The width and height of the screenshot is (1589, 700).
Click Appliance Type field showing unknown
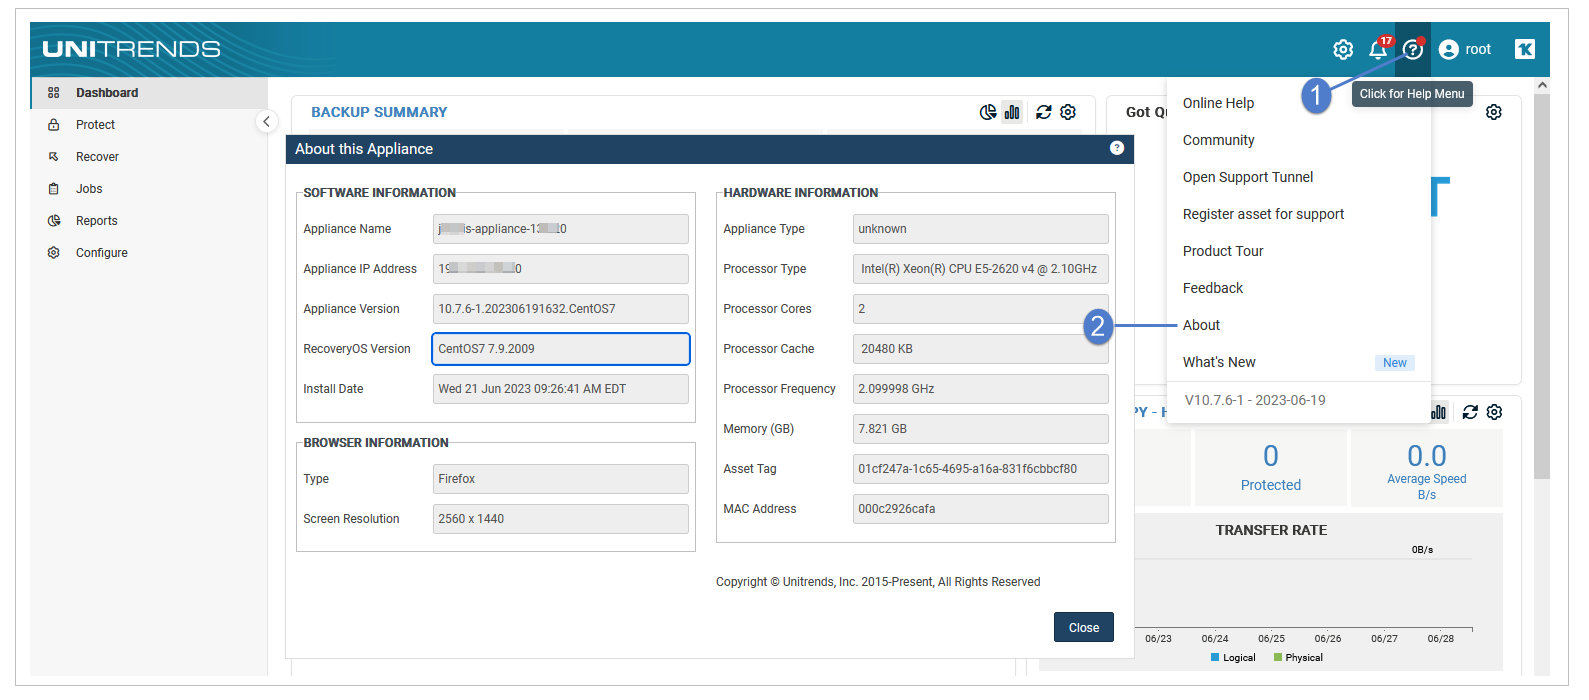(981, 229)
